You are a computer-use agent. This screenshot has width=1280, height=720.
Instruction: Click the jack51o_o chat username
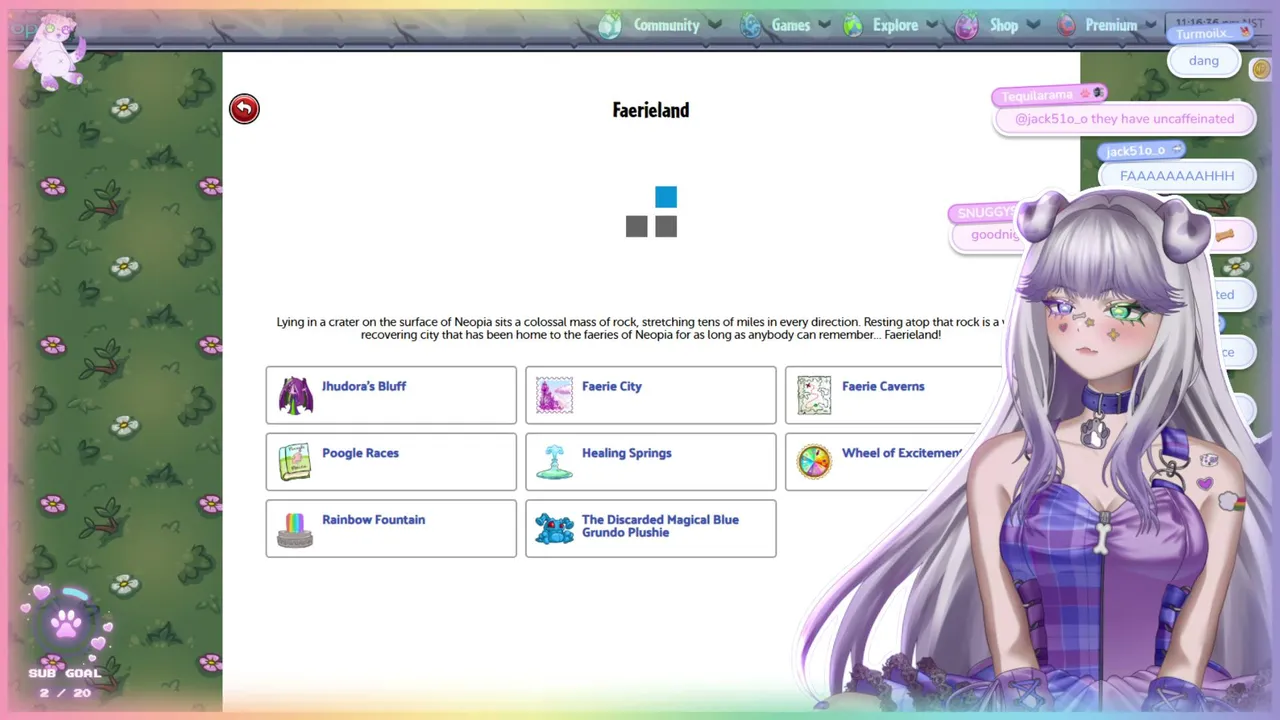pyautogui.click(x=1135, y=151)
